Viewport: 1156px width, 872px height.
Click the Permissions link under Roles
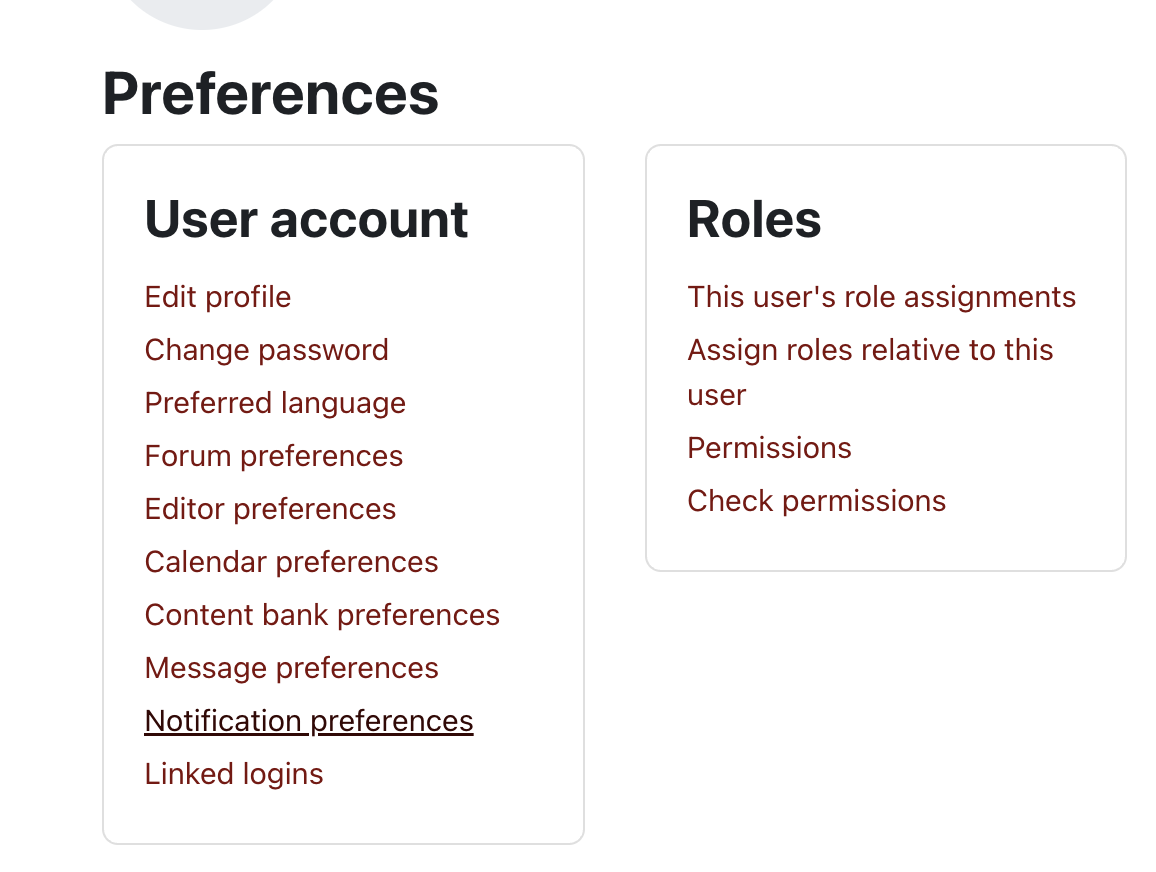pyautogui.click(x=769, y=448)
